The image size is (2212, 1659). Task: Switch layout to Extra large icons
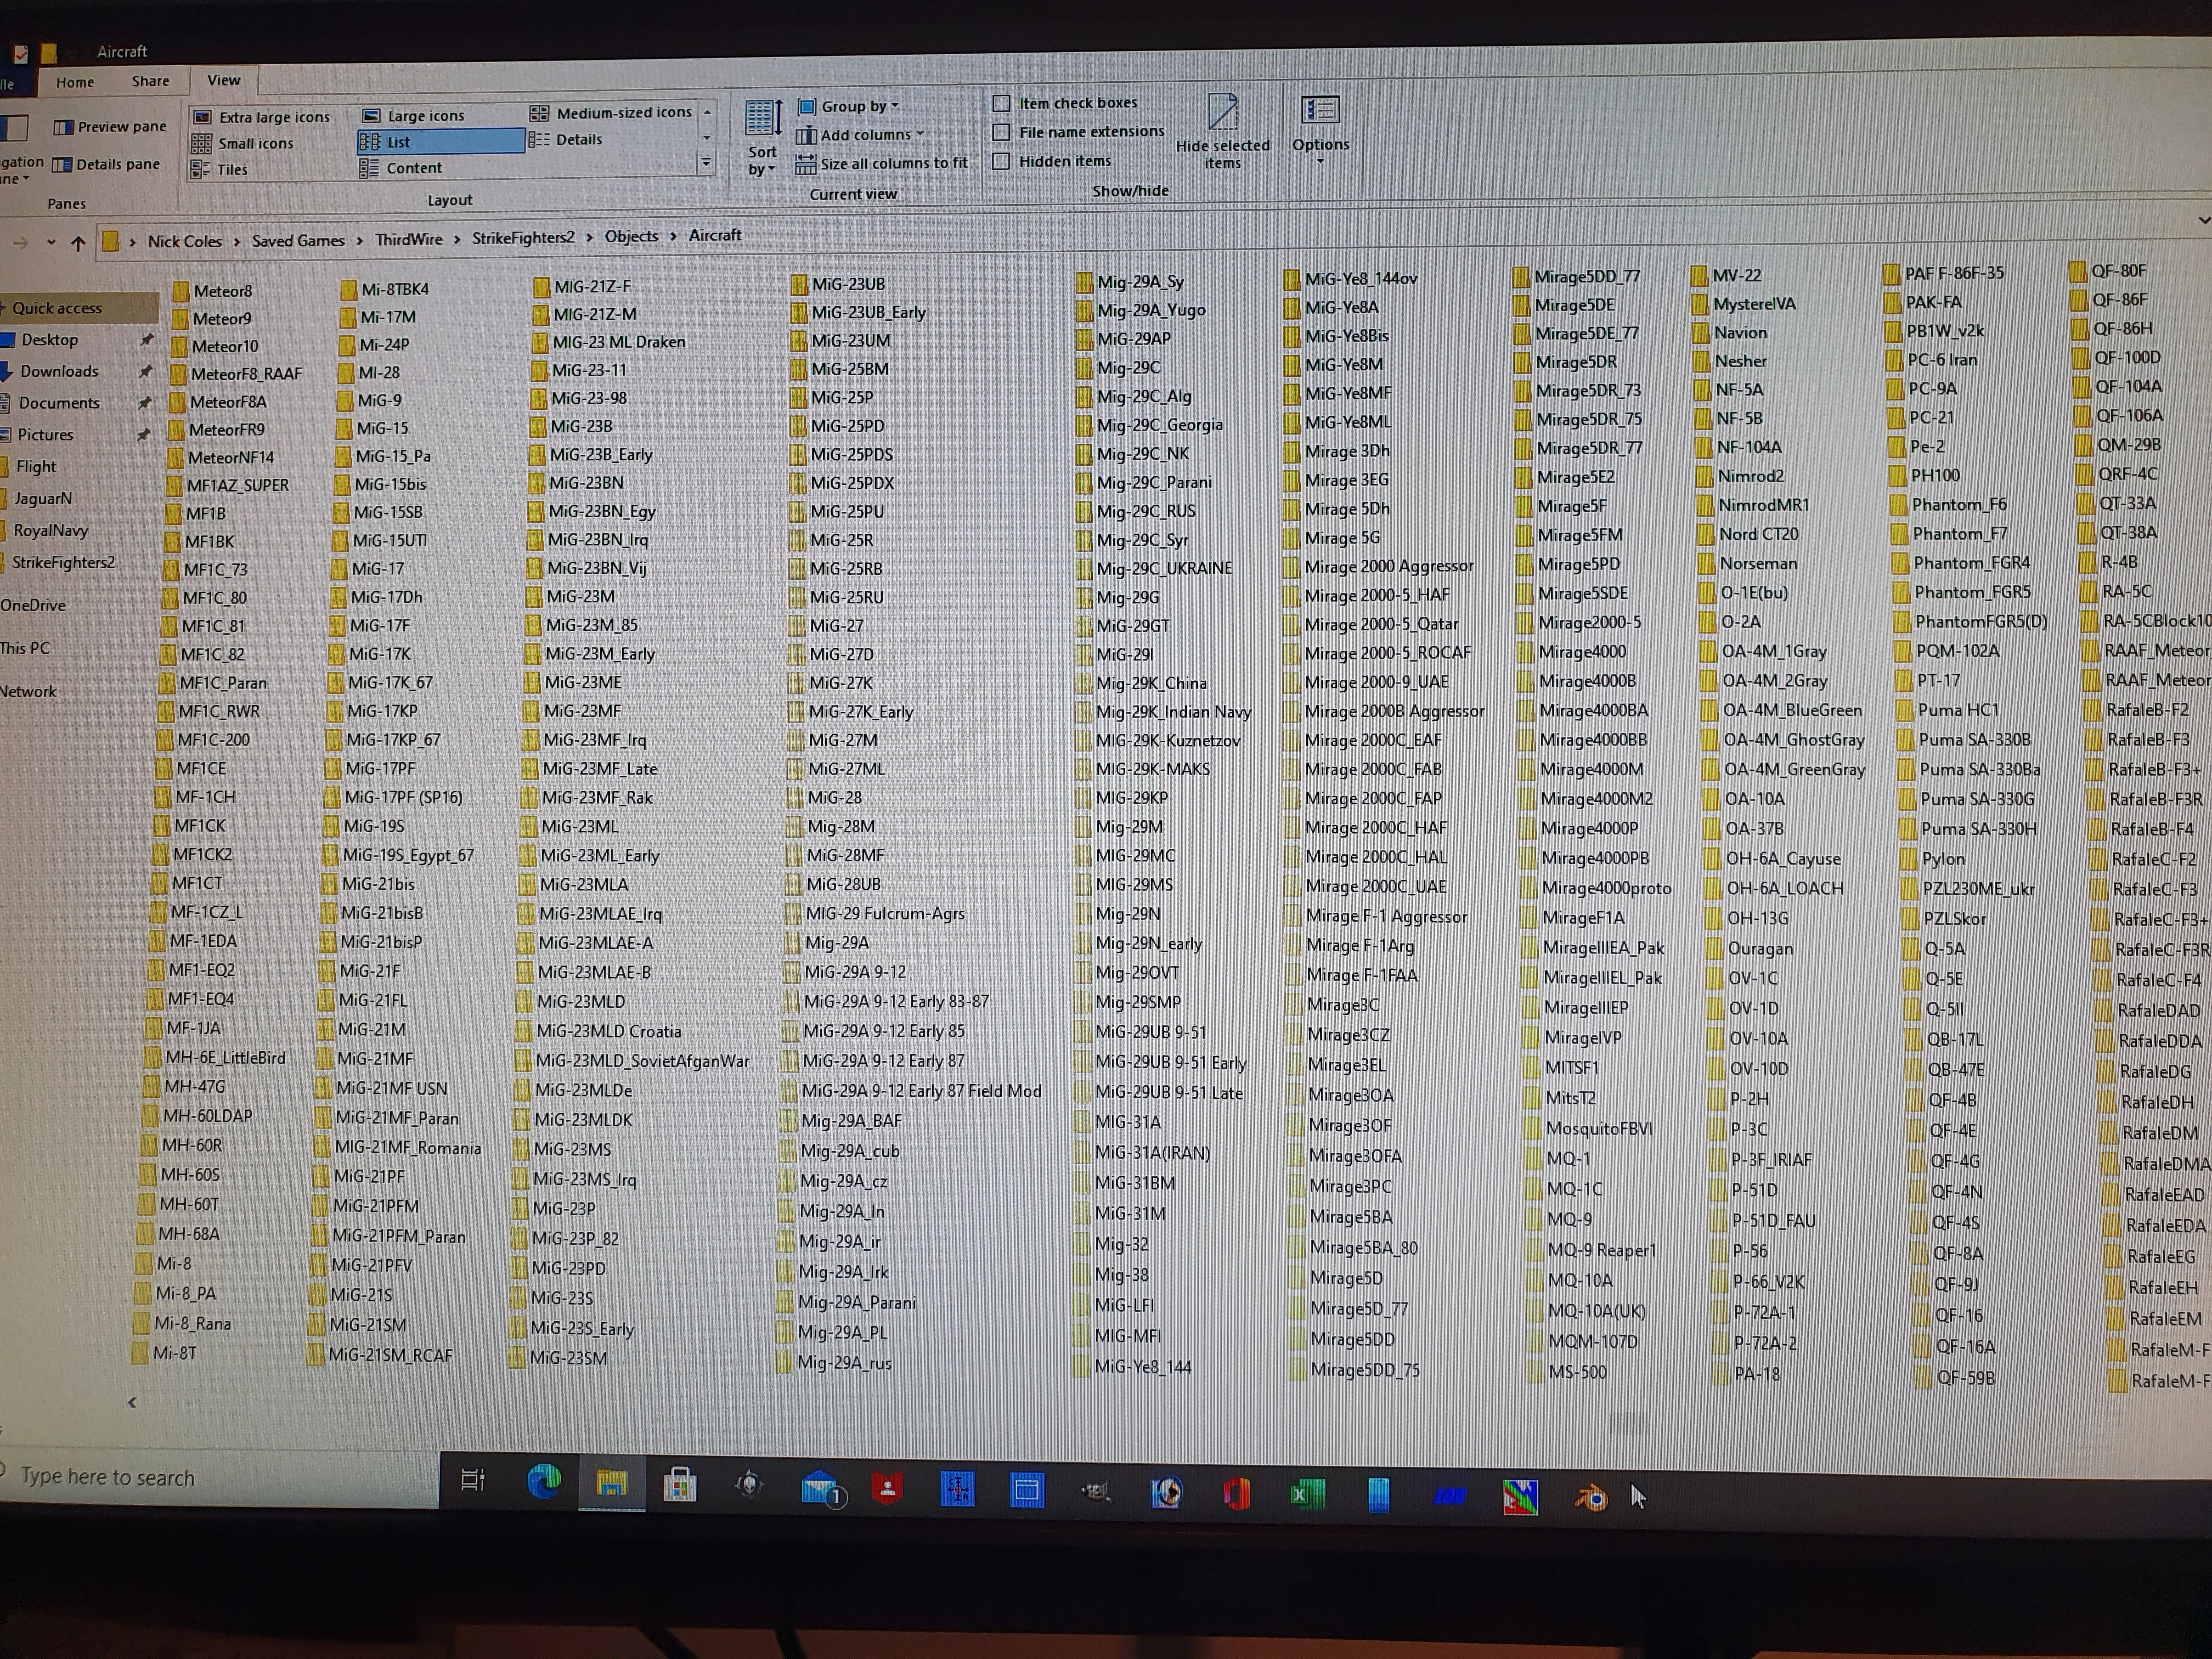point(261,117)
